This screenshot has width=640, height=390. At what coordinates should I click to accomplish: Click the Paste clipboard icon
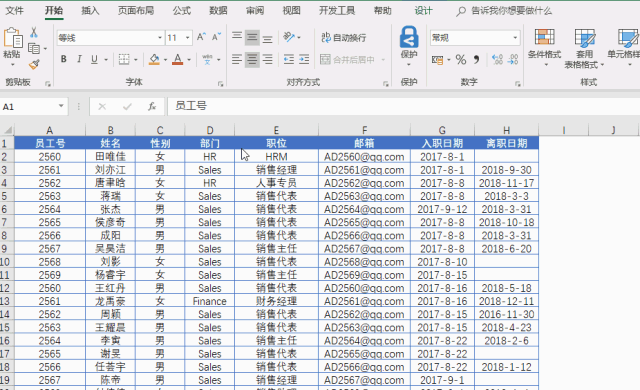tap(12, 39)
